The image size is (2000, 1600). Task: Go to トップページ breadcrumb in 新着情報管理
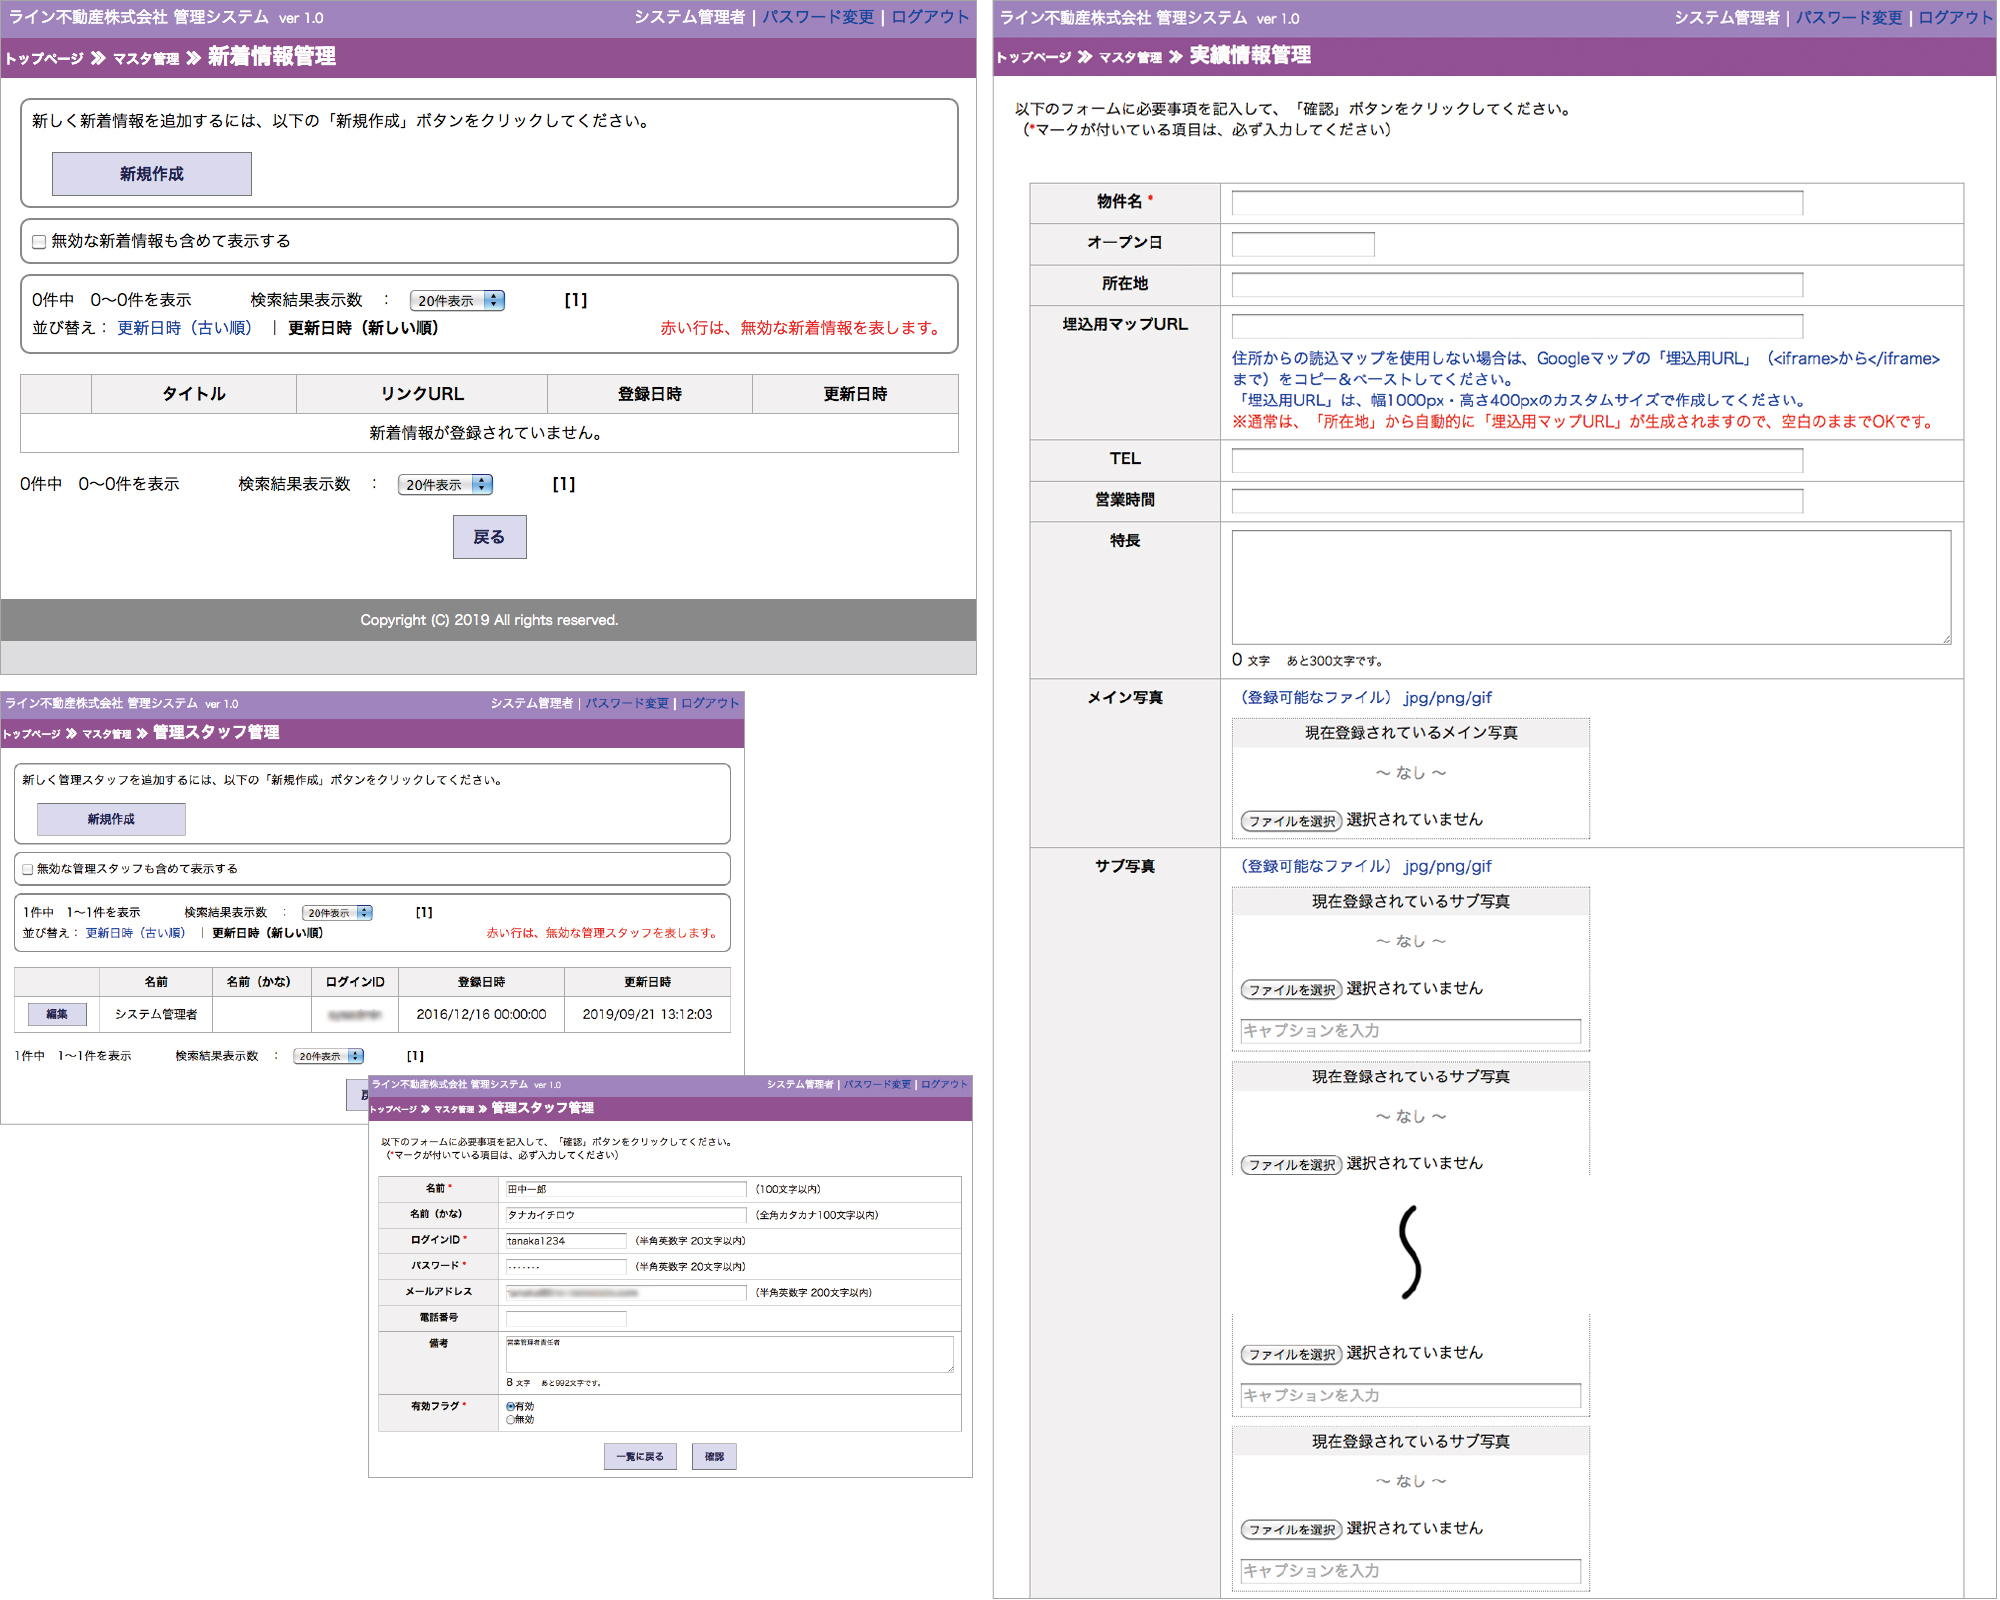[44, 58]
